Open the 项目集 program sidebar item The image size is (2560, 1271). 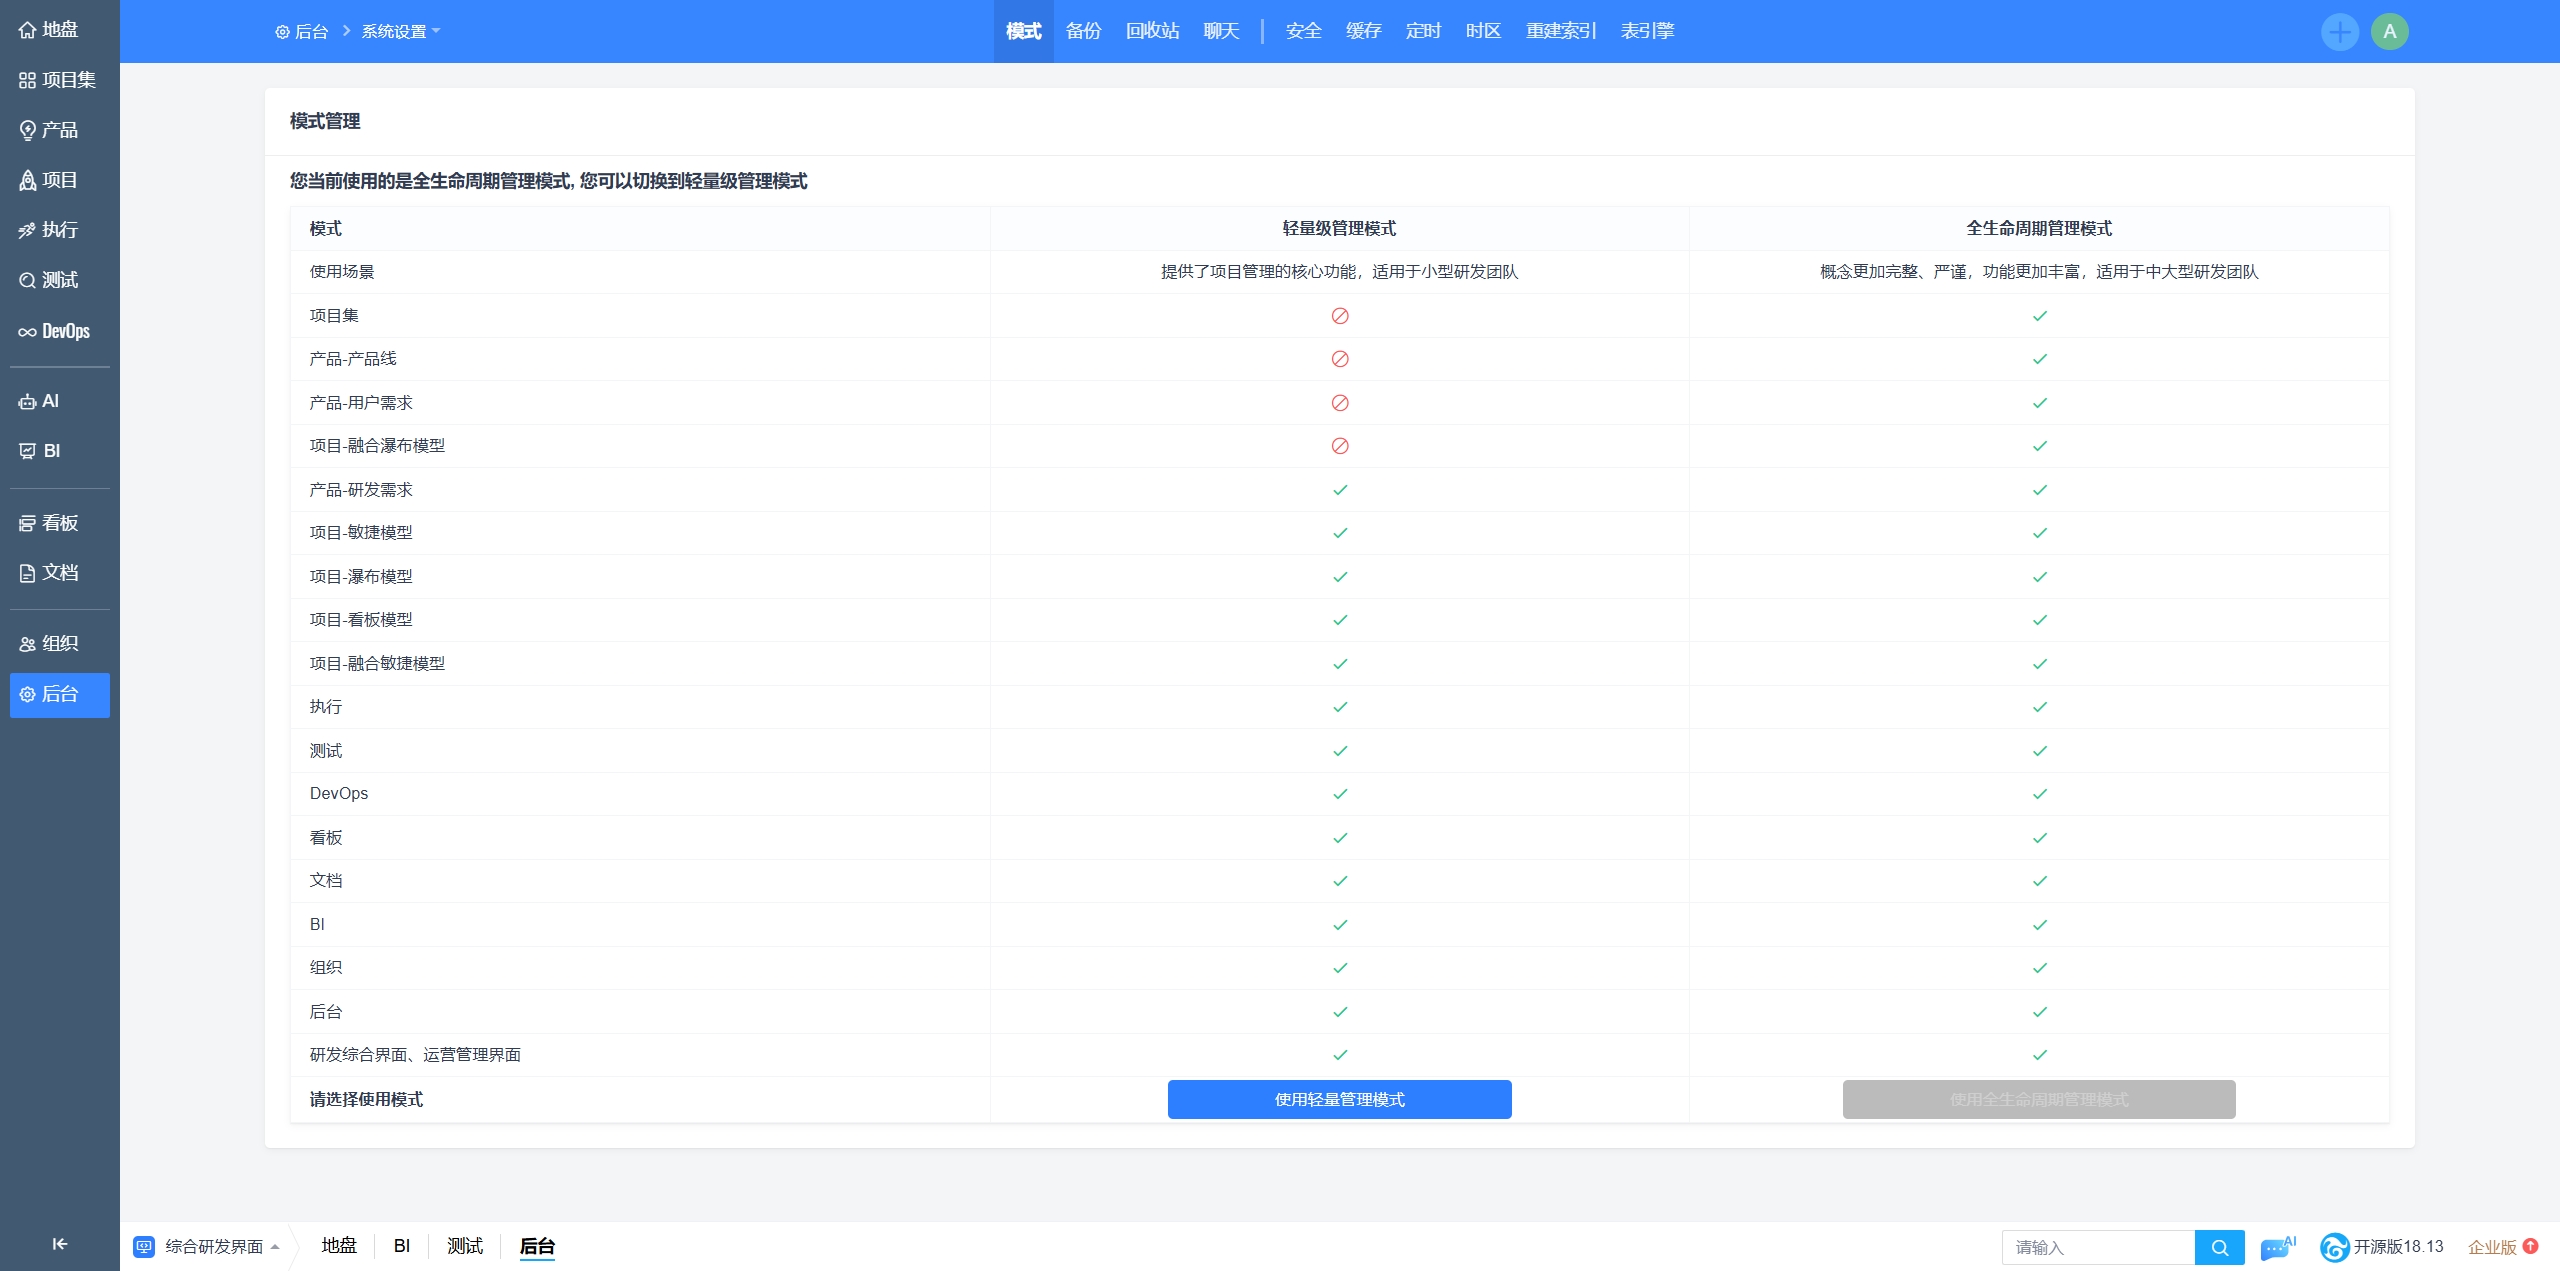click(x=58, y=80)
